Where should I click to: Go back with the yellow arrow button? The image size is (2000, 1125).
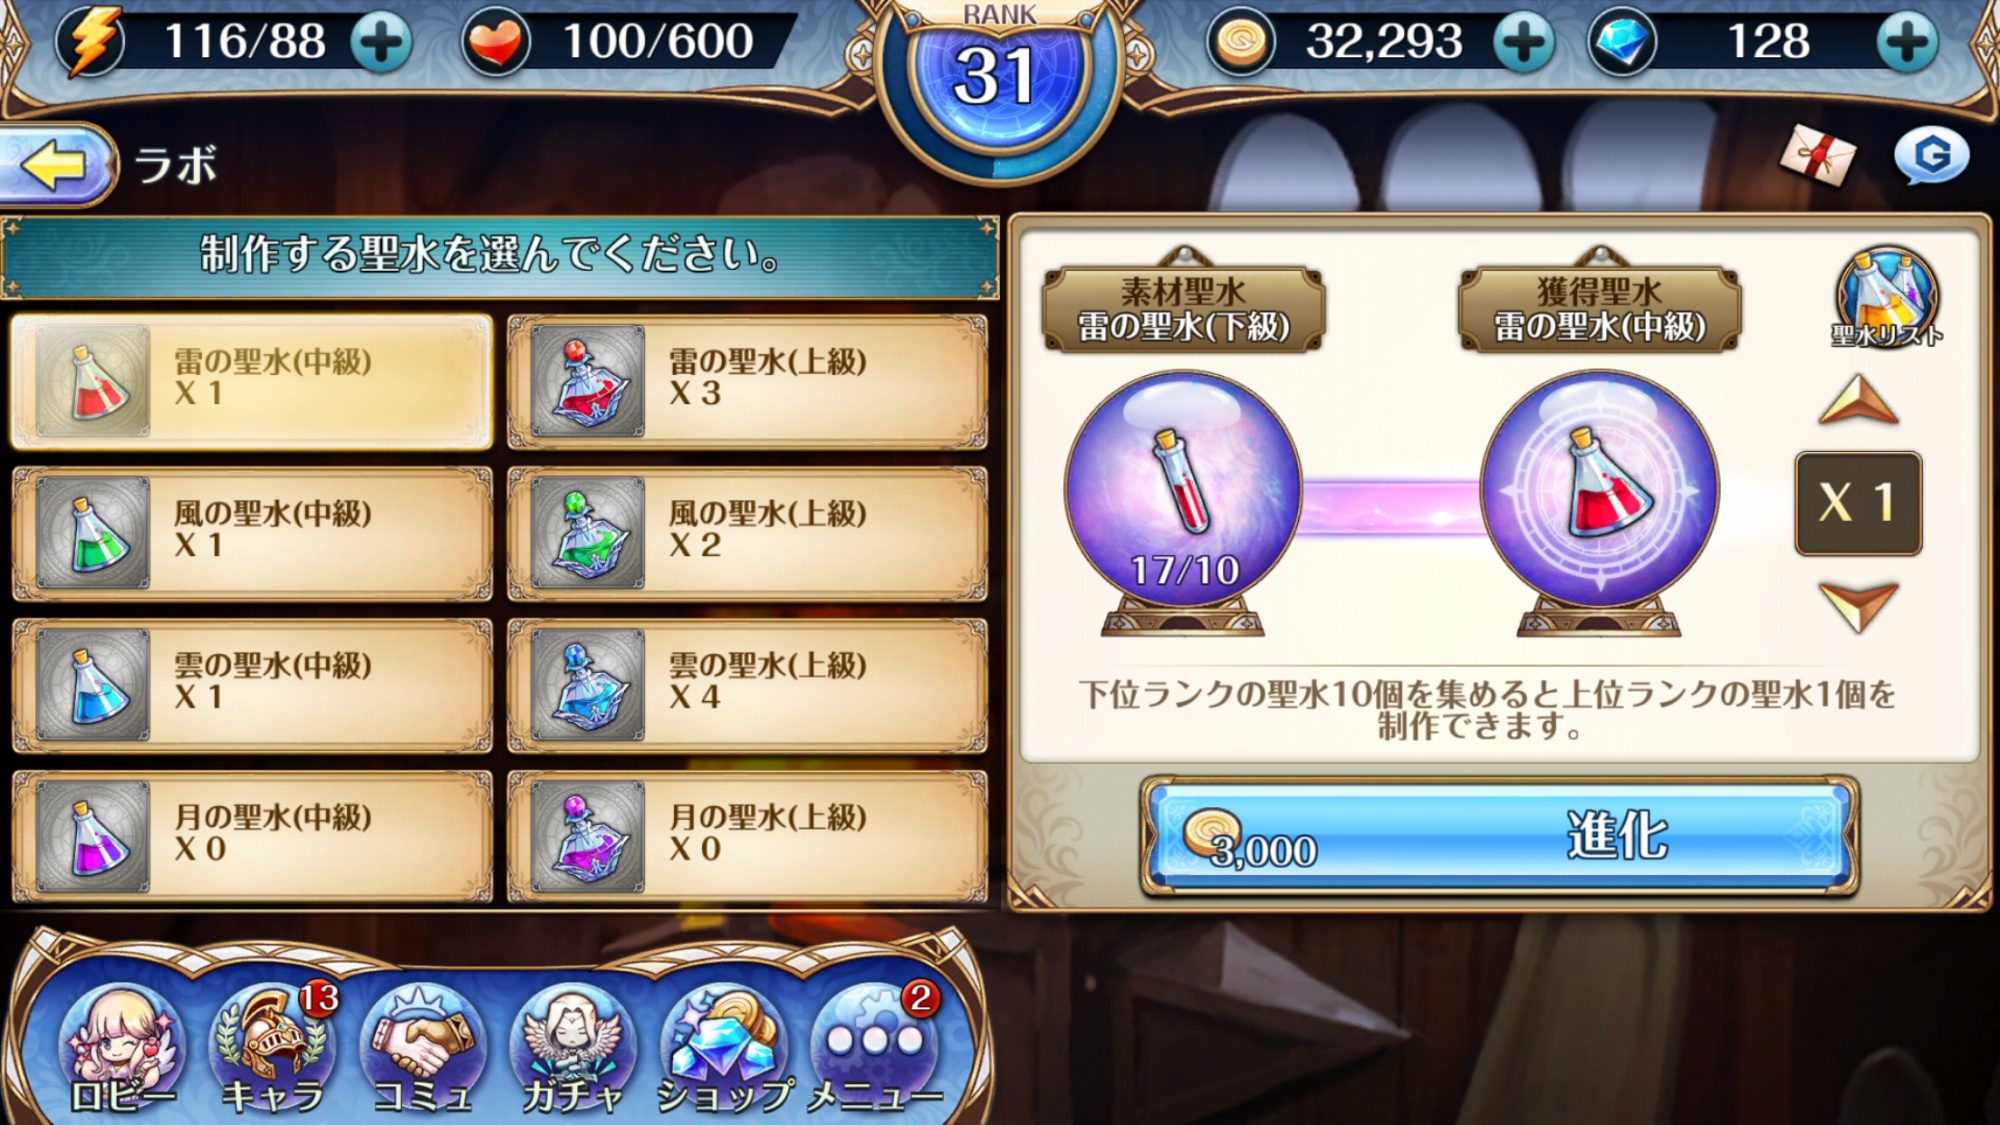point(58,165)
